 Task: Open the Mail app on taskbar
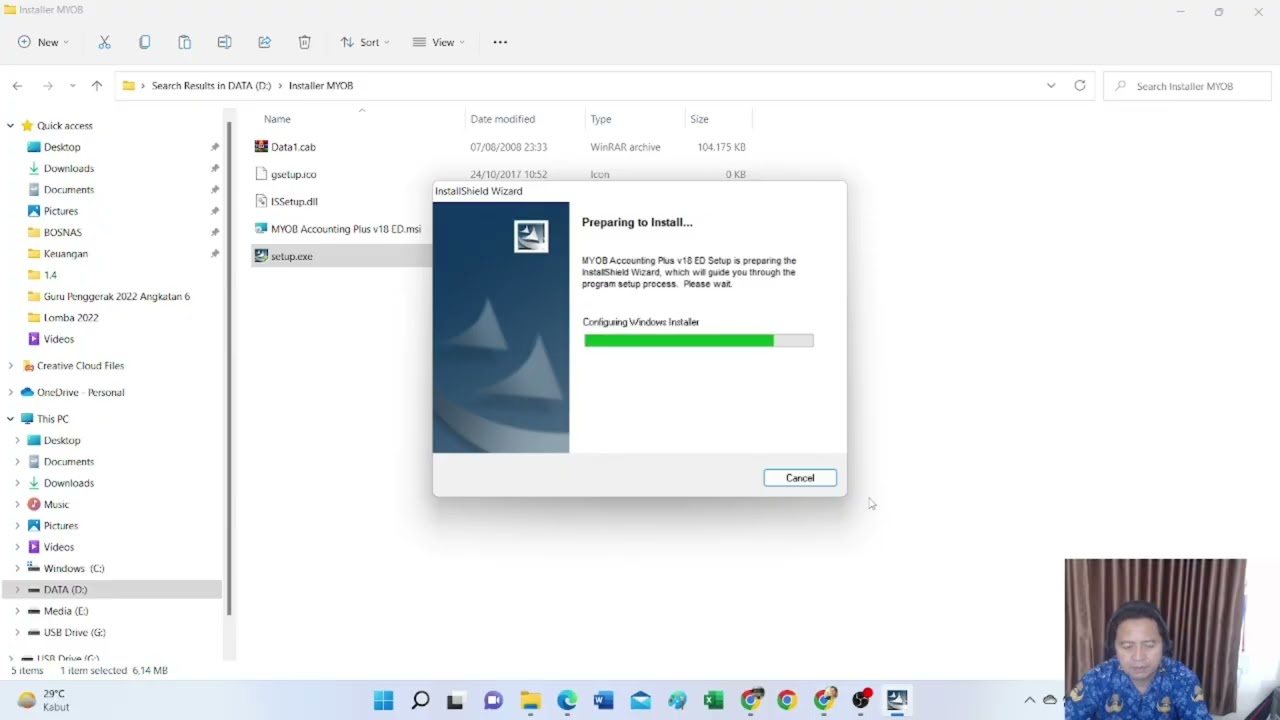pos(640,700)
